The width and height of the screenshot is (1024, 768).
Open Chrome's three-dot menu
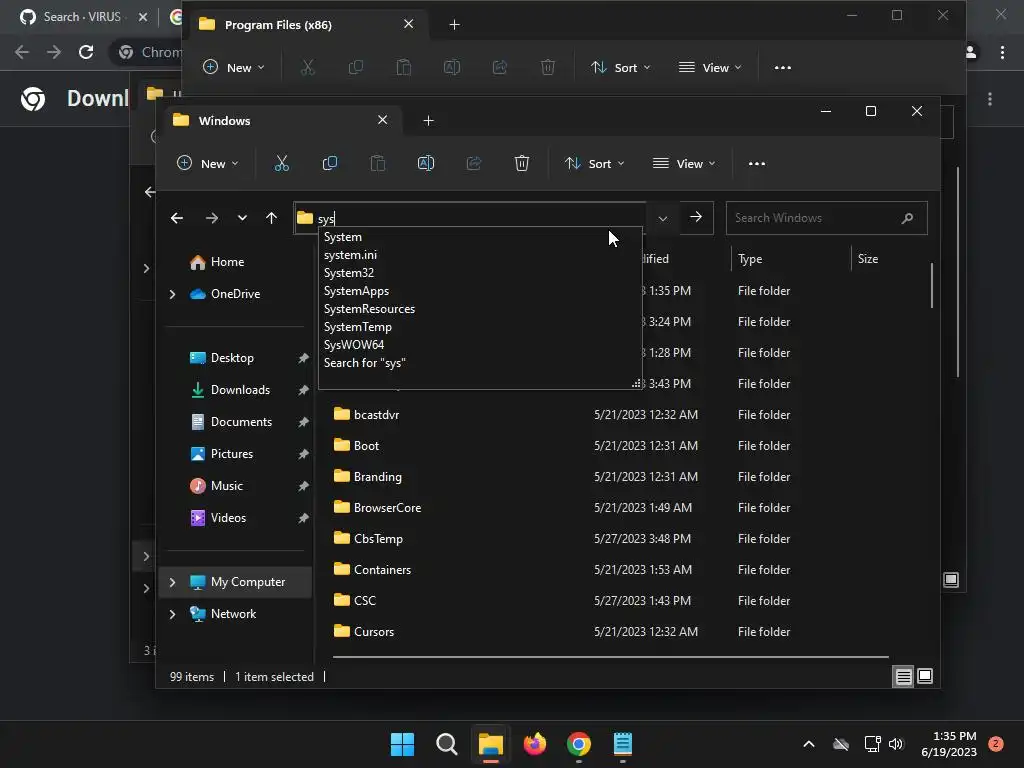pyautogui.click(x=1002, y=52)
